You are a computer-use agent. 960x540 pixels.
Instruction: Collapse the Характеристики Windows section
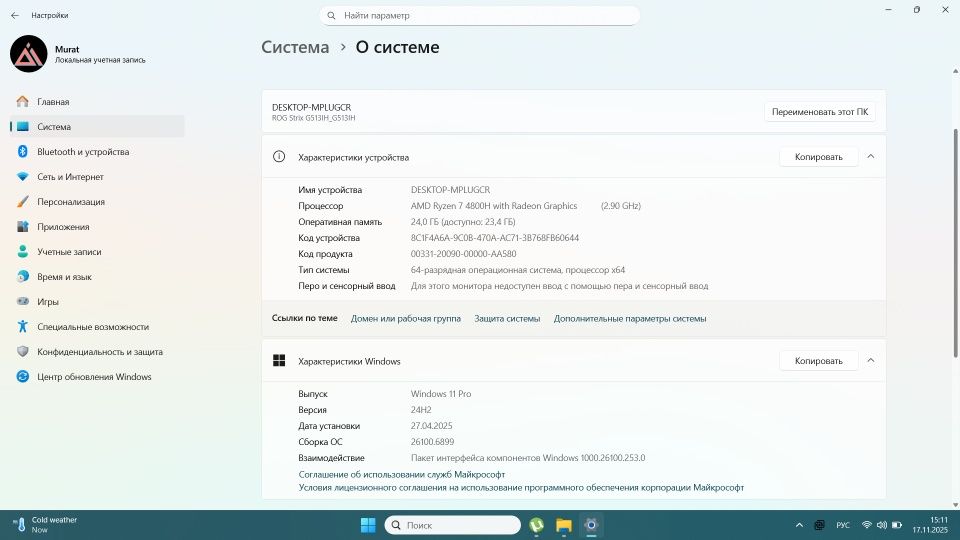(x=871, y=361)
